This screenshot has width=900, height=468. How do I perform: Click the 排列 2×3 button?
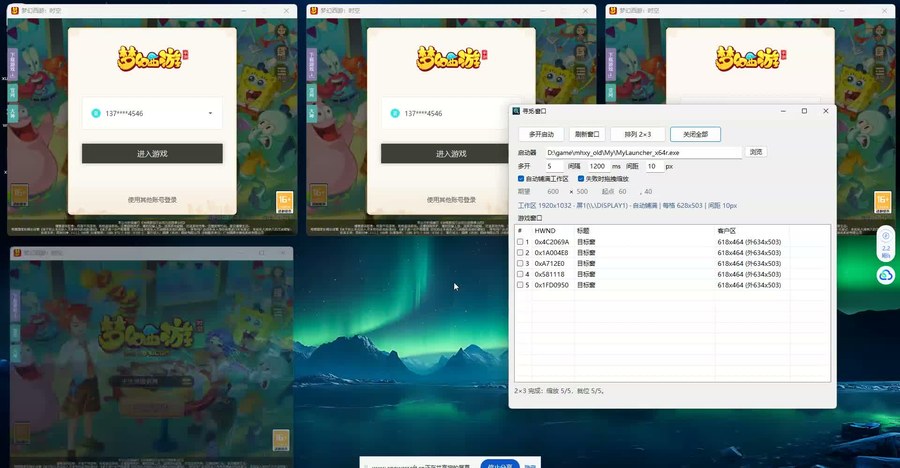pos(638,134)
